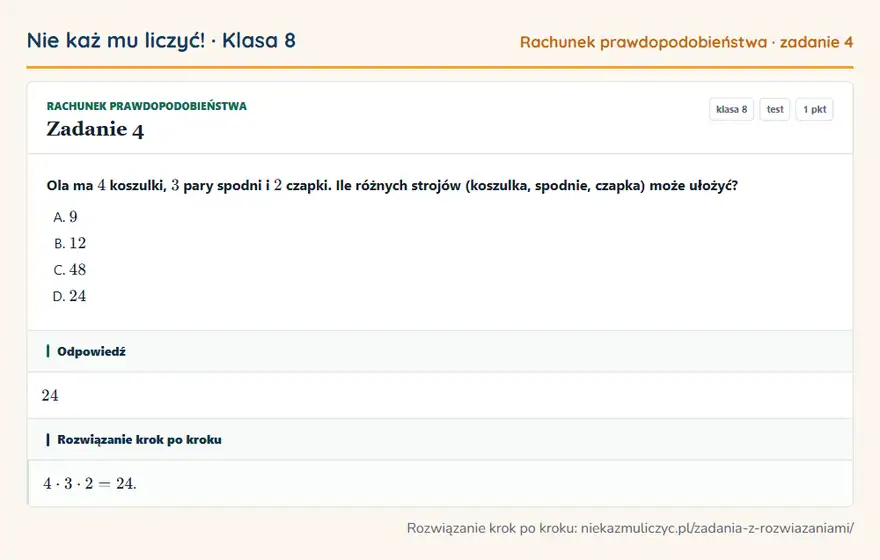
Task: Click the 'Zadanie 4' title
Action: coord(95,129)
